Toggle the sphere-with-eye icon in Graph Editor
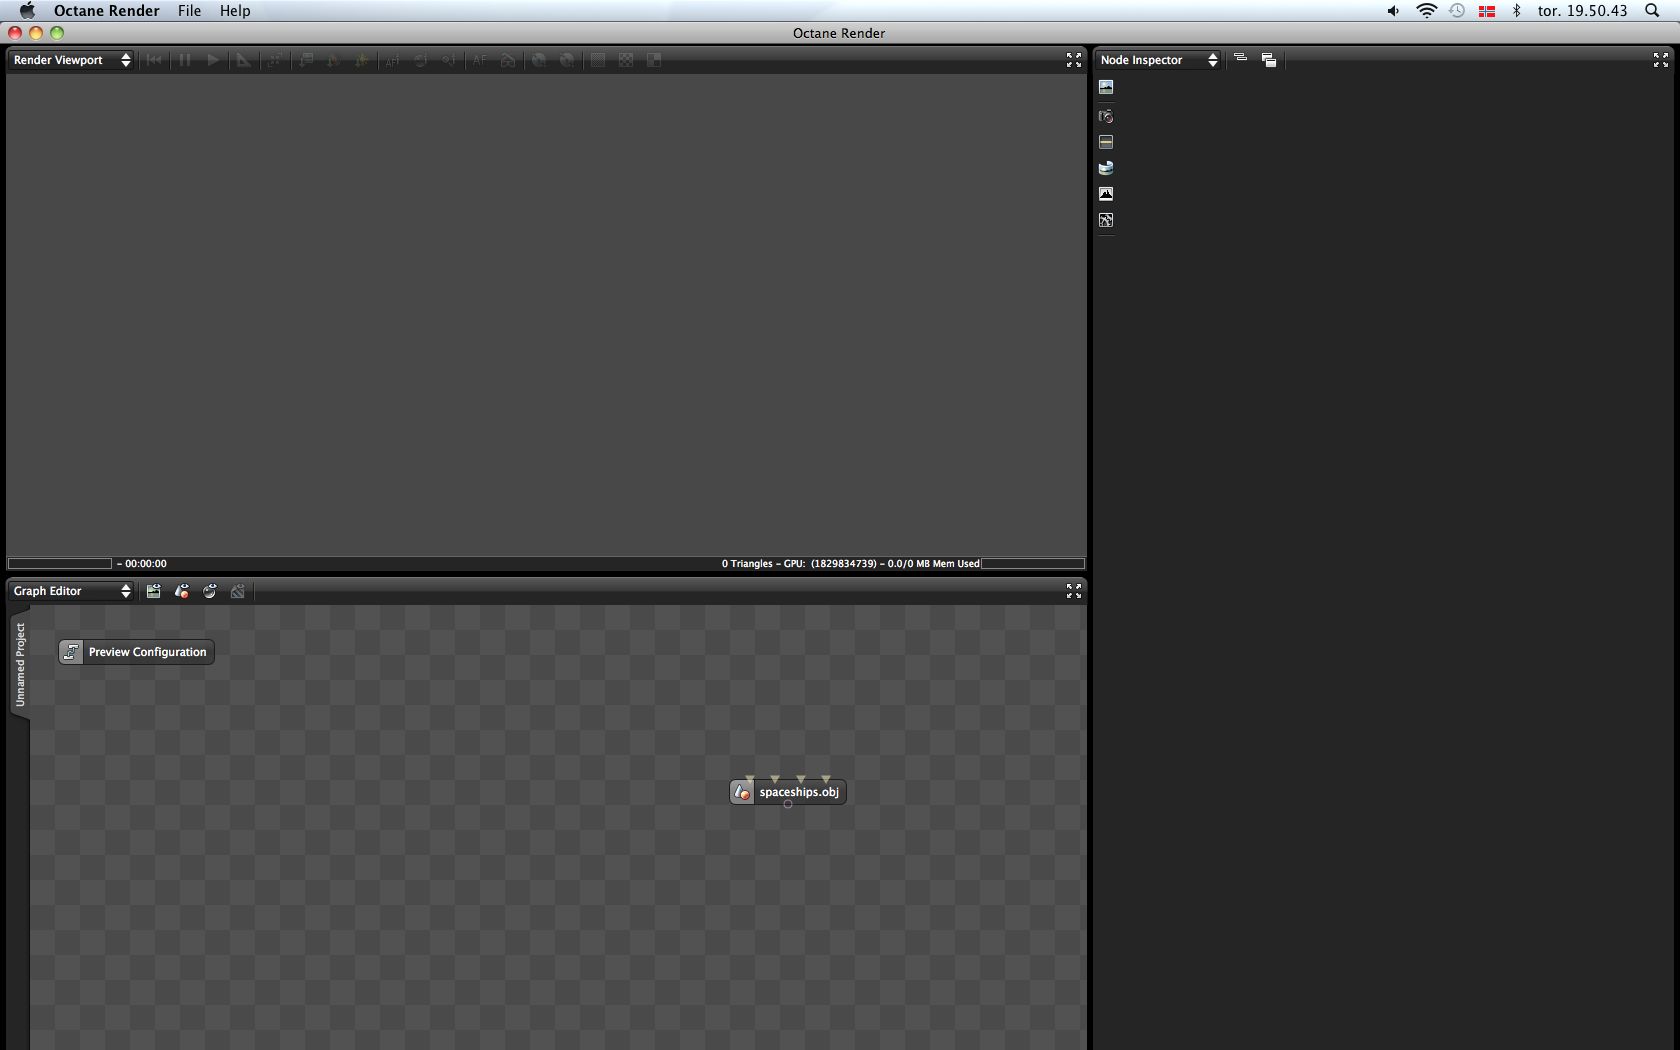This screenshot has width=1680, height=1050. click(x=210, y=591)
